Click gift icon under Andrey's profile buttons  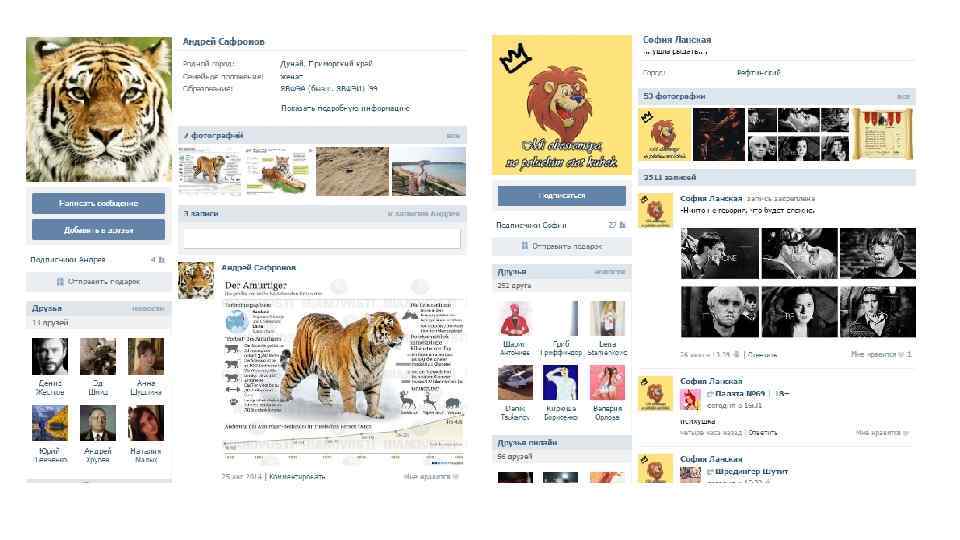click(60, 282)
